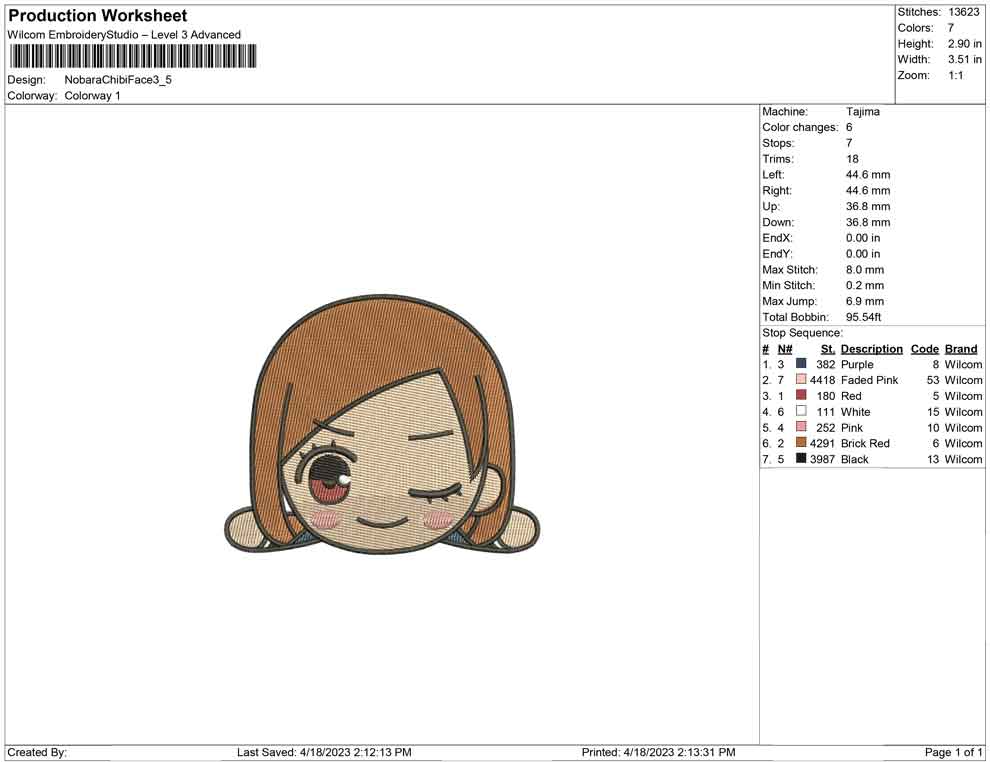Click the Colors value '7' in header
This screenshot has height=762, width=990.
(951, 28)
